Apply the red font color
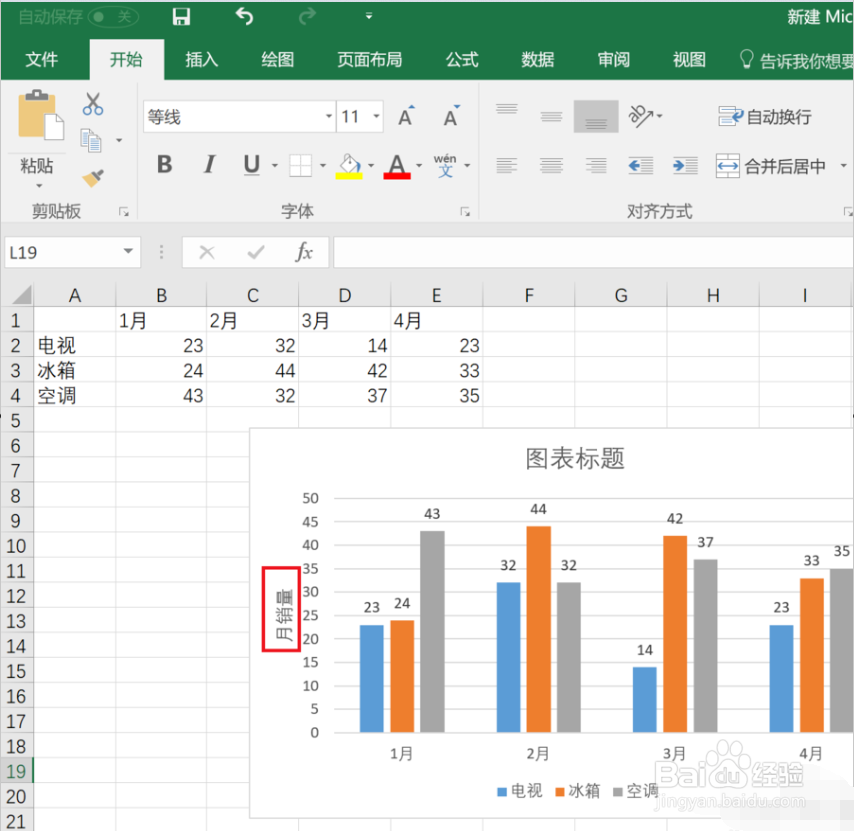The image size is (854, 831). 397,166
